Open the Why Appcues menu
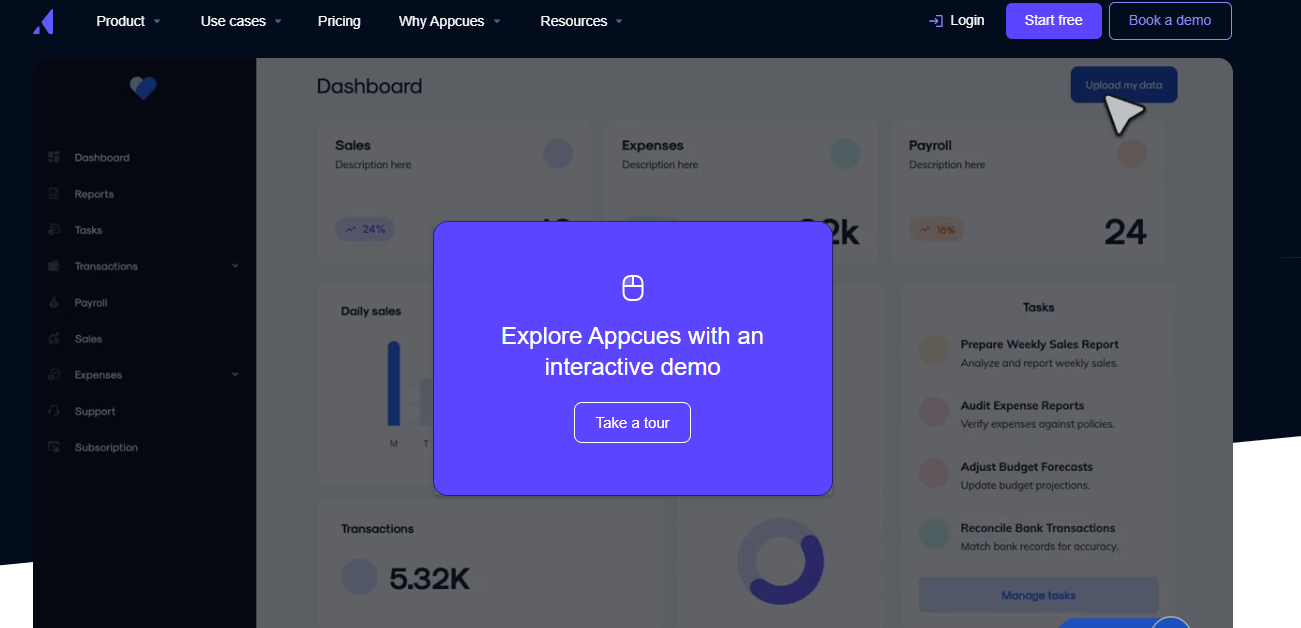Screen dimensions: 1301x628 pos(441,21)
